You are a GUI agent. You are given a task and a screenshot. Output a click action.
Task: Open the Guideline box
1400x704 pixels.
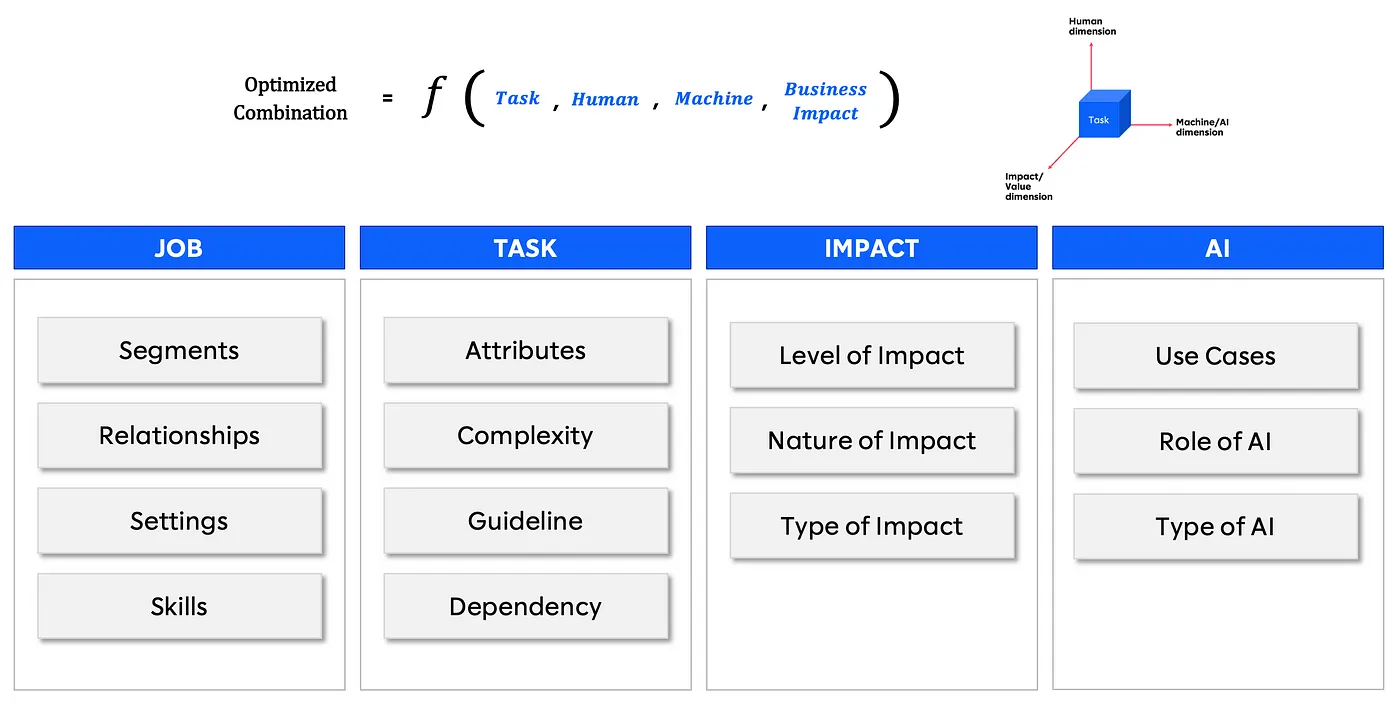coord(526,521)
